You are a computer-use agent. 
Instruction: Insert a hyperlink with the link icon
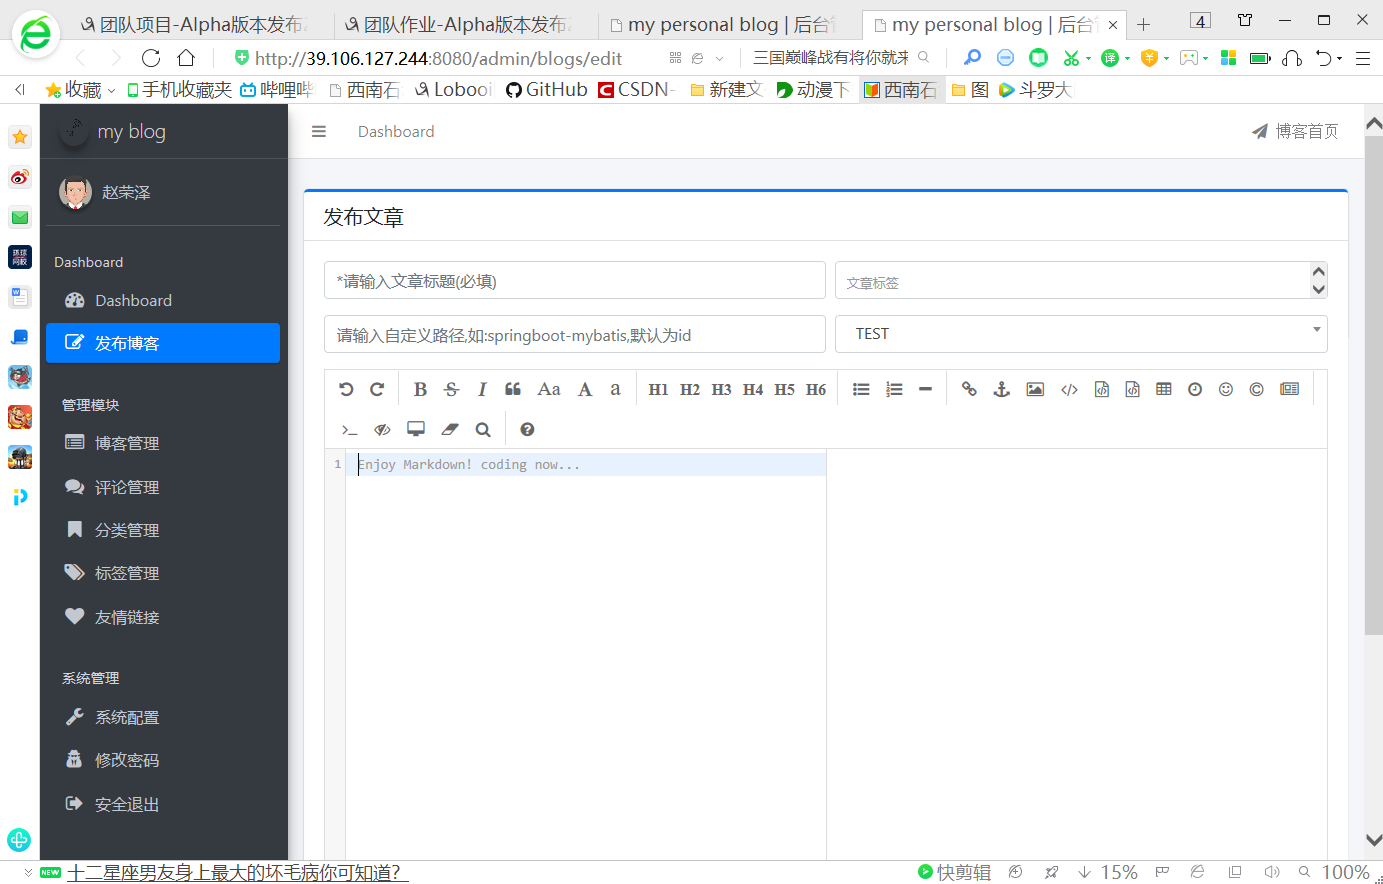969,389
